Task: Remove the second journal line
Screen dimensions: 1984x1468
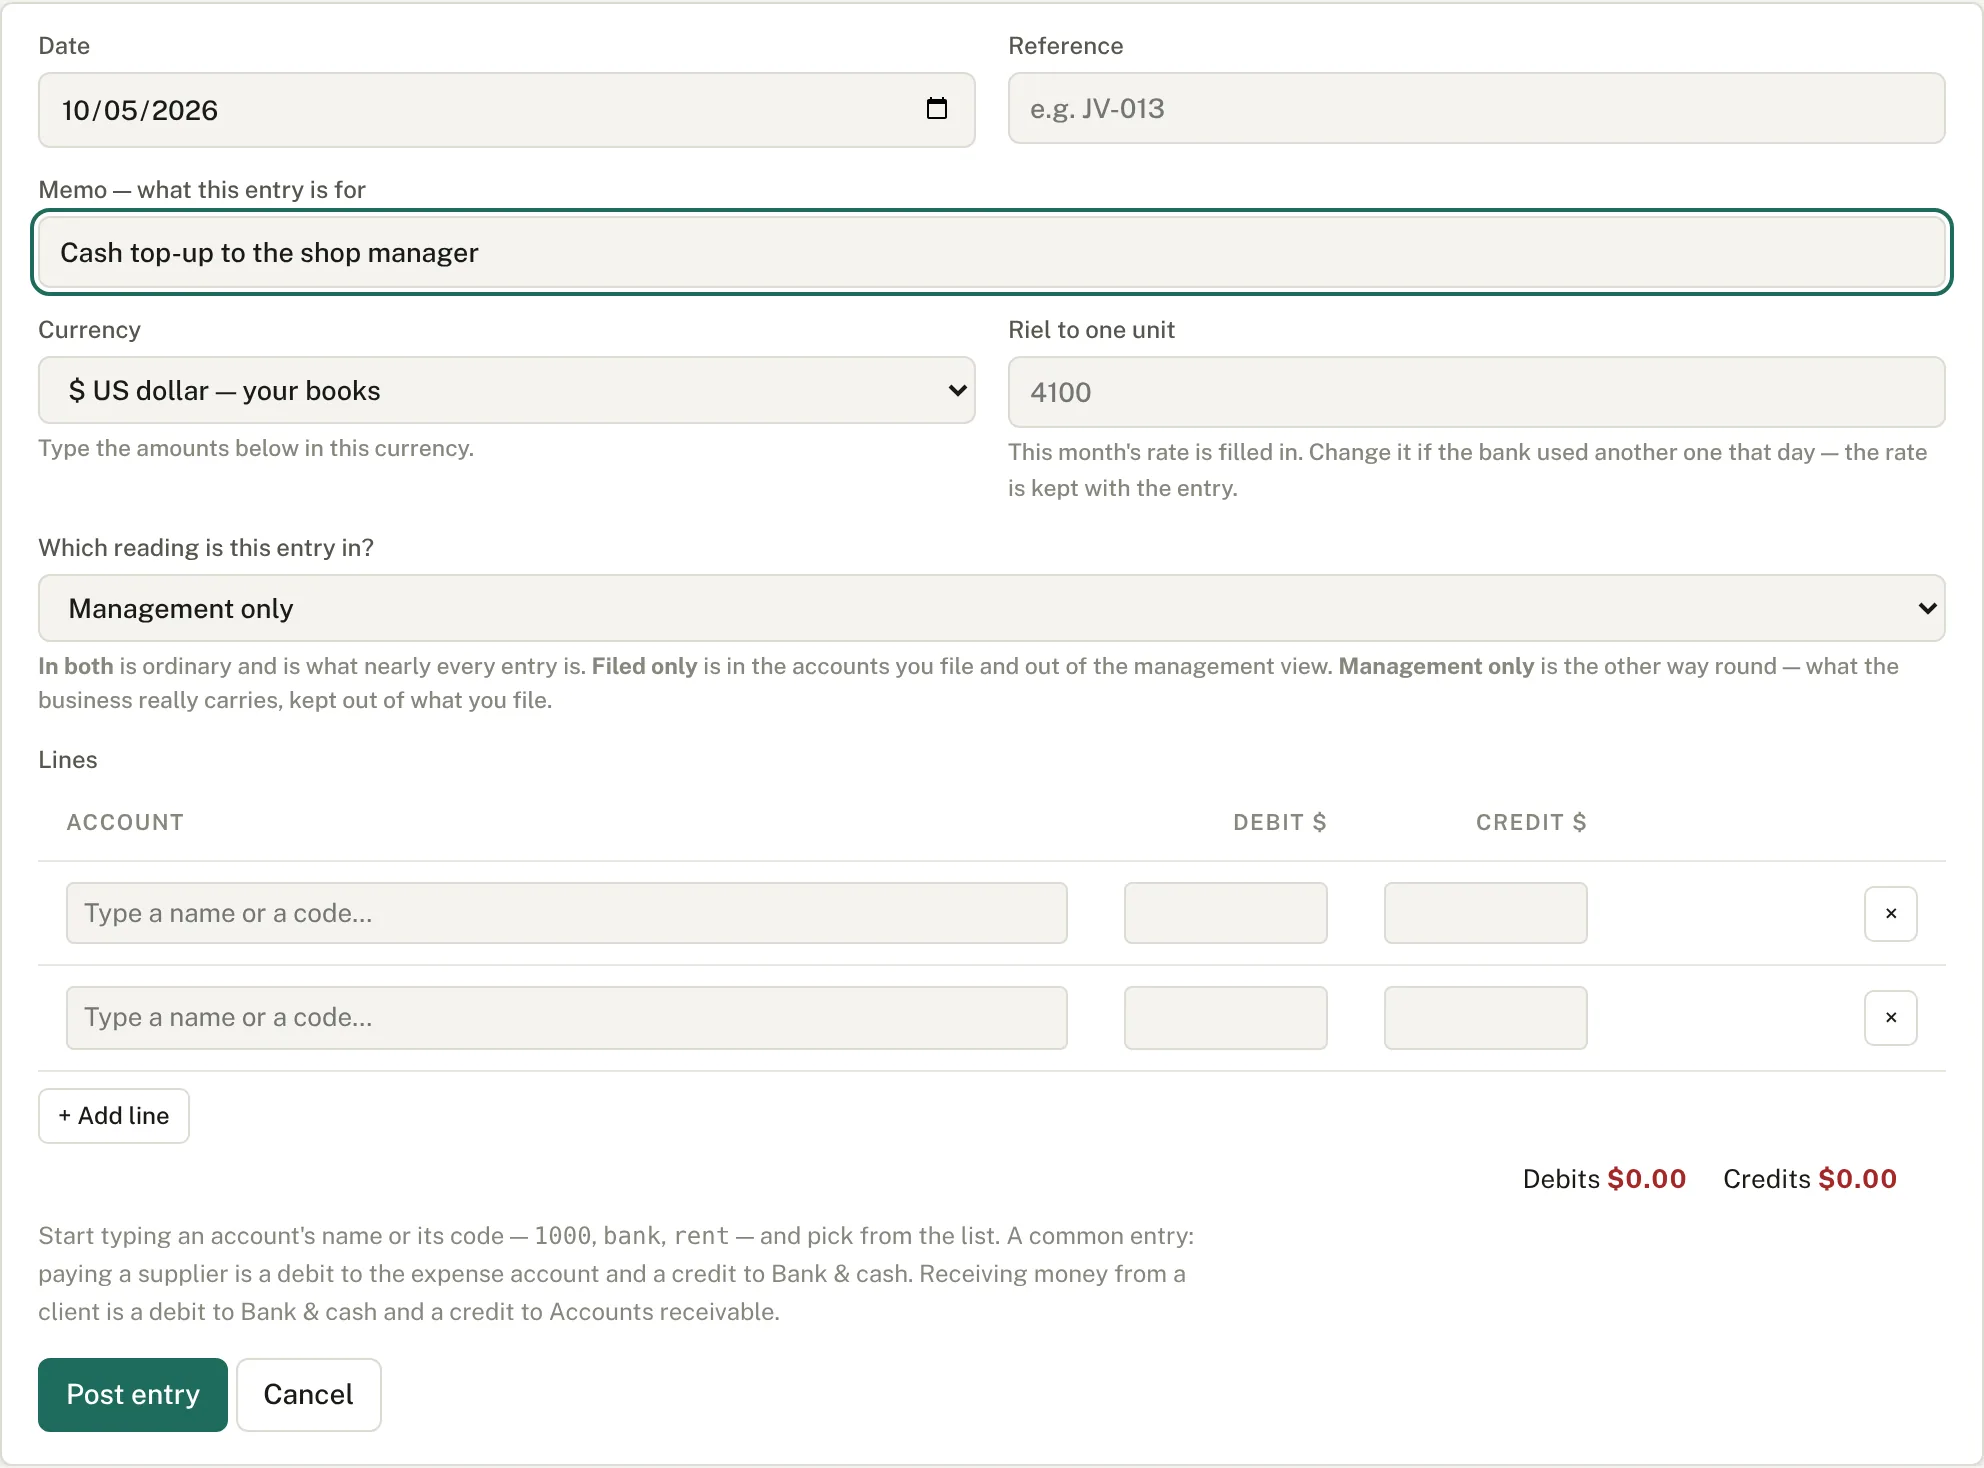Action: click(1890, 1017)
